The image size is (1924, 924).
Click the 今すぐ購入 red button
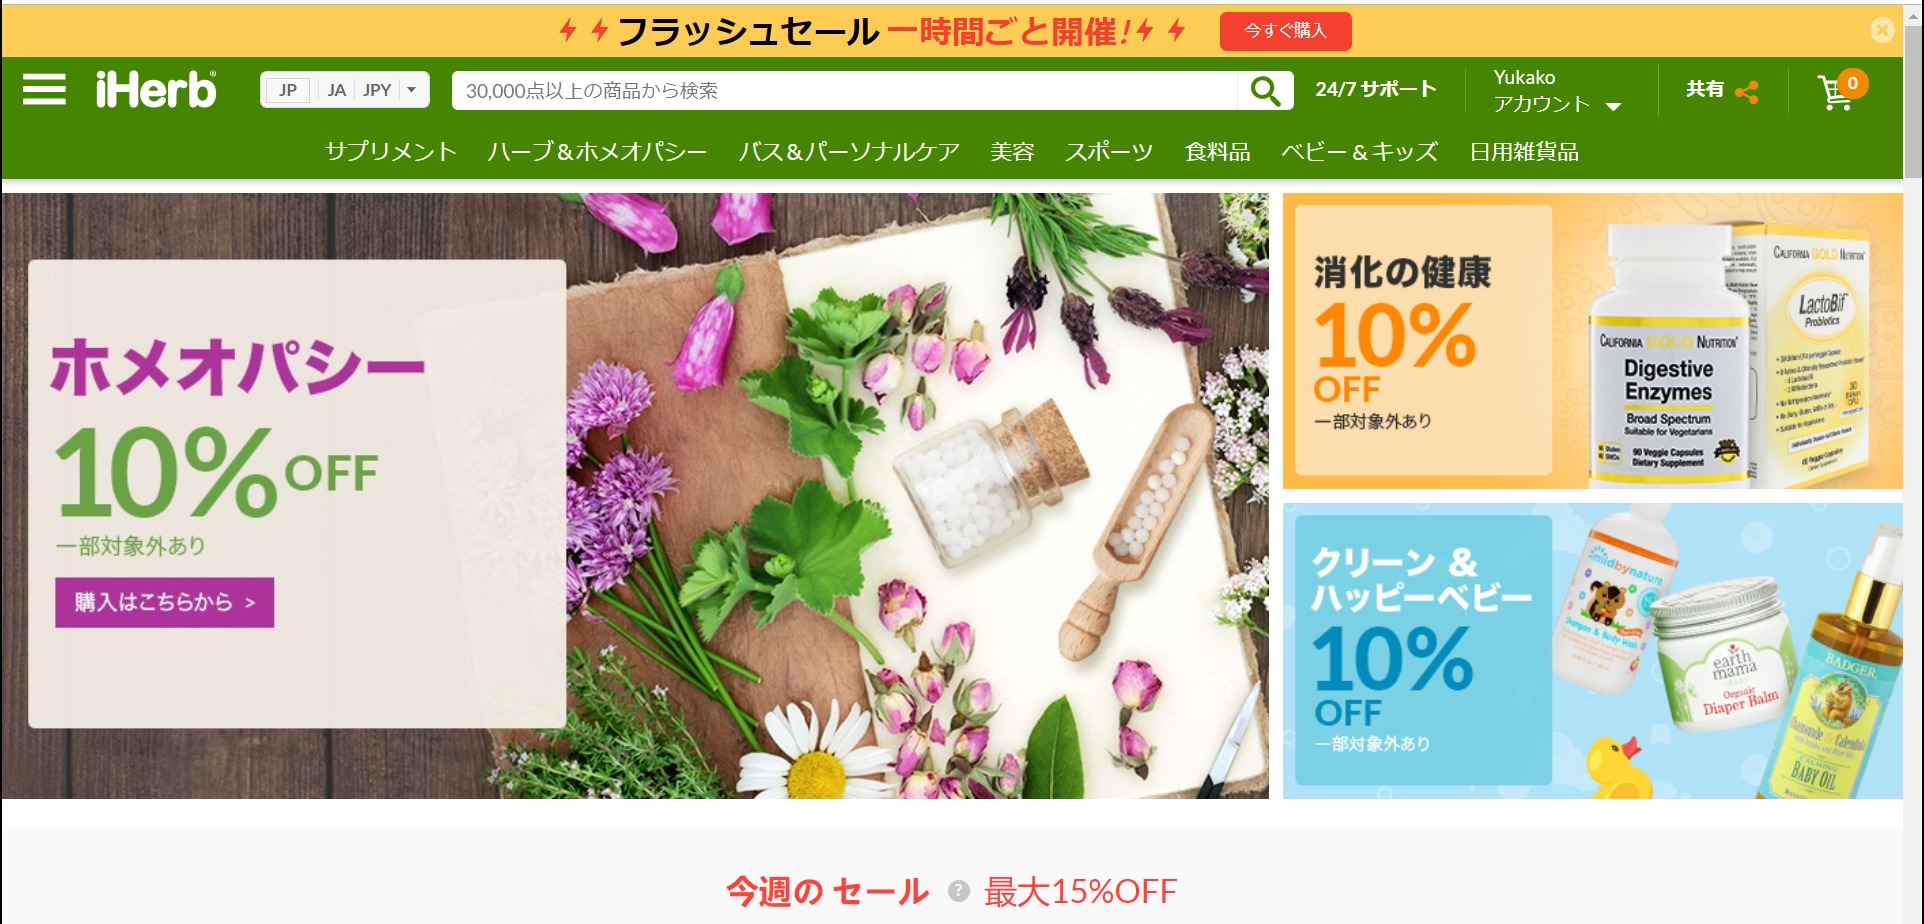(1285, 31)
